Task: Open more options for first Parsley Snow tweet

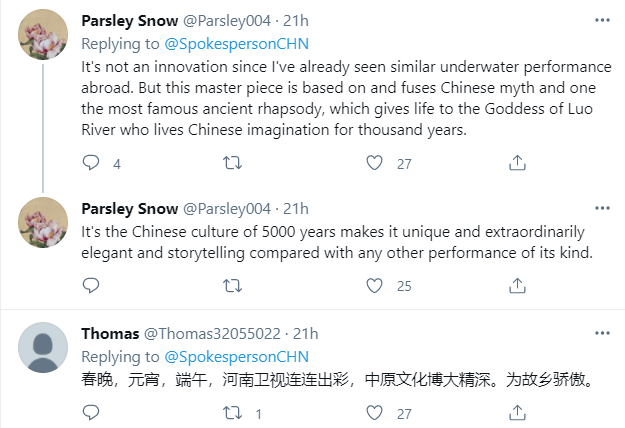Action: tap(600, 19)
